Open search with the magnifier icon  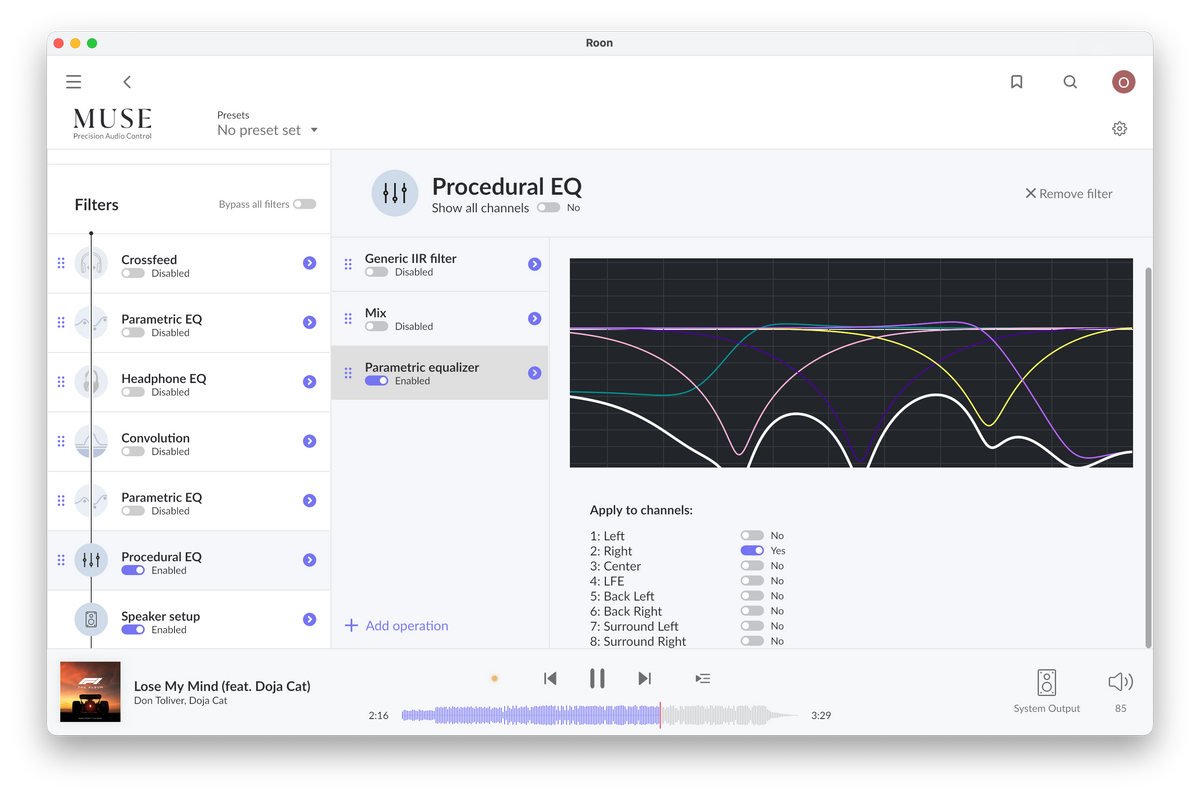pos(1070,82)
